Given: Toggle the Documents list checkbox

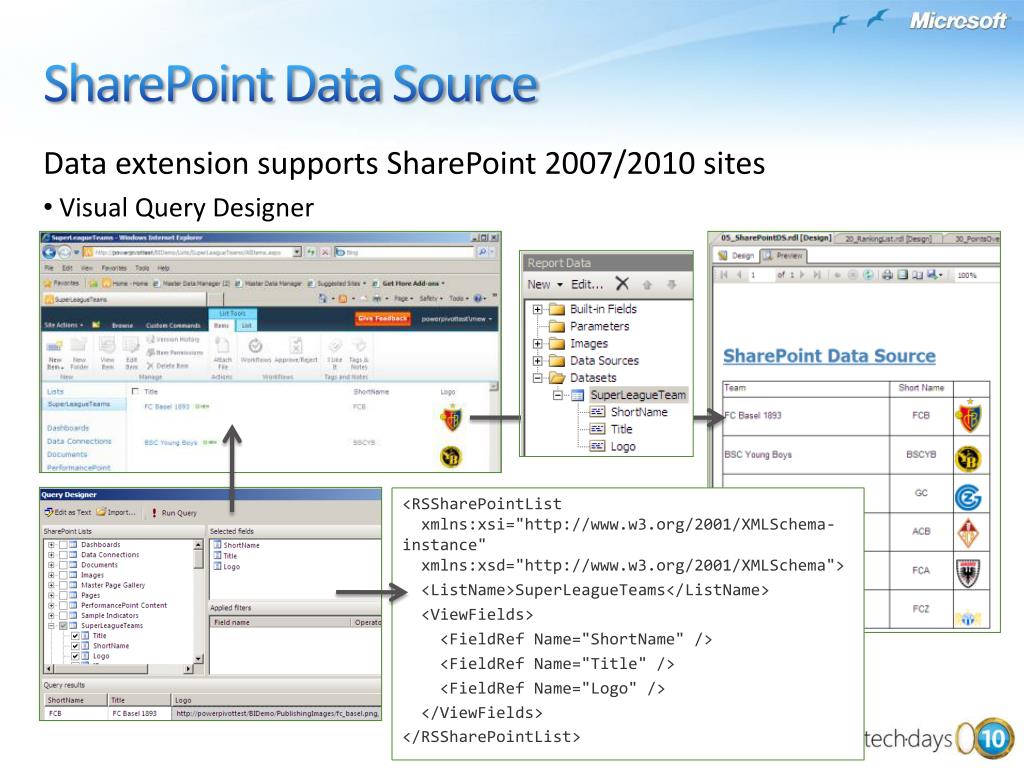Looking at the screenshot, I should (63, 564).
